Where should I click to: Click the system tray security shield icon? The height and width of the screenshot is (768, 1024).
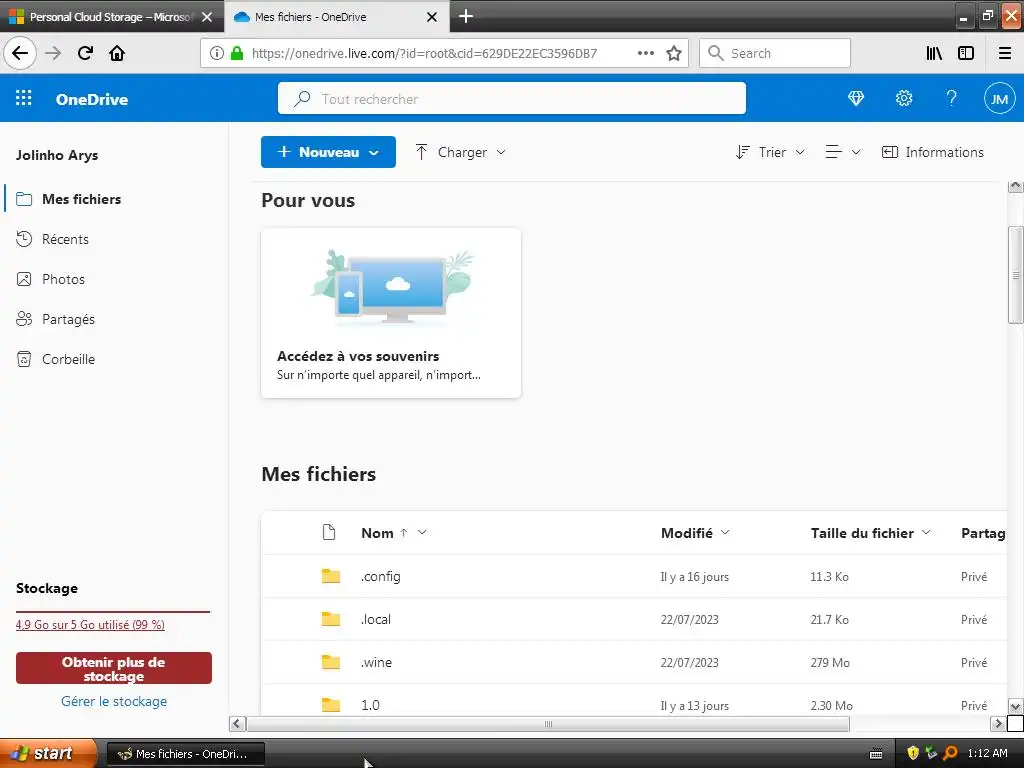click(913, 753)
